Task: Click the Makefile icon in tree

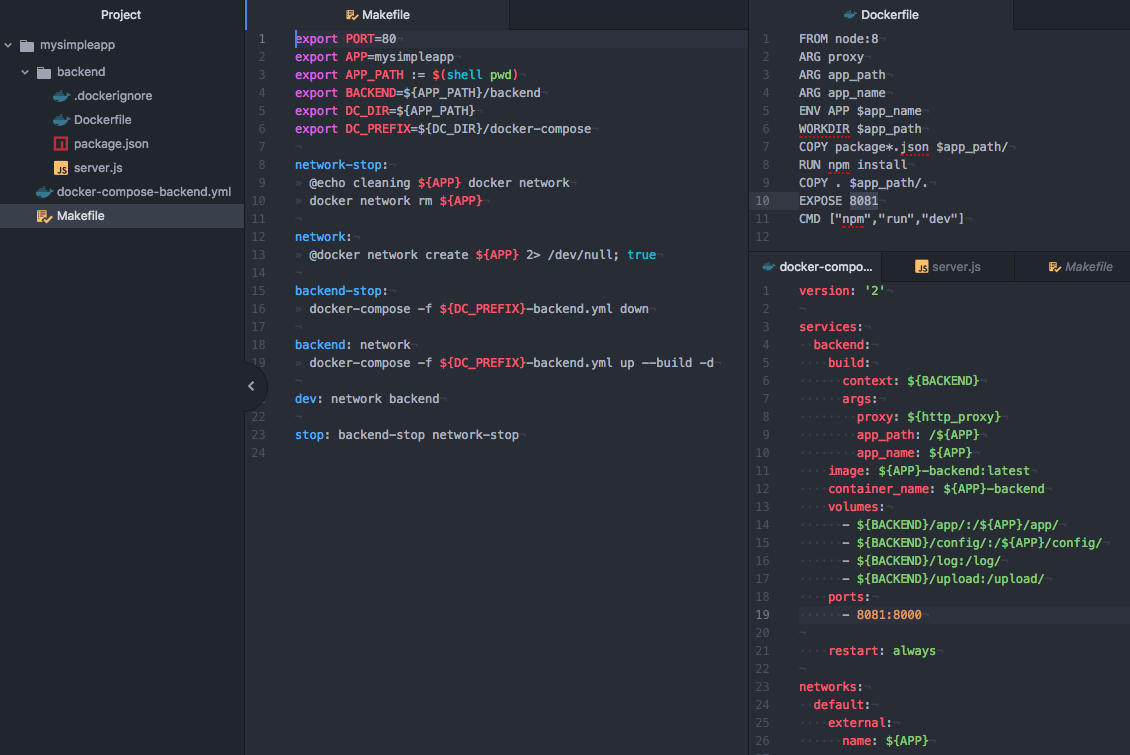Action: tap(44, 216)
